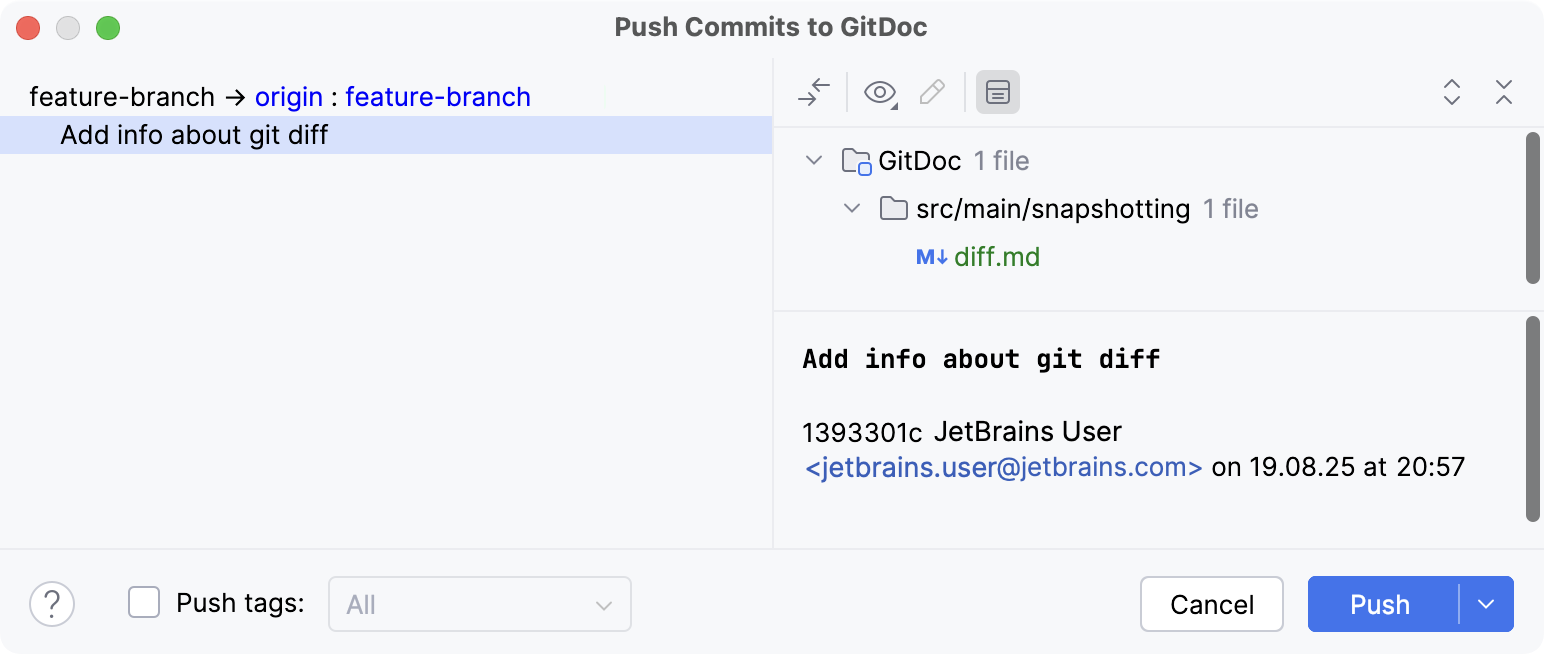Select the Edit commit message pencil icon
This screenshot has height=654, width=1544.
tap(931, 92)
